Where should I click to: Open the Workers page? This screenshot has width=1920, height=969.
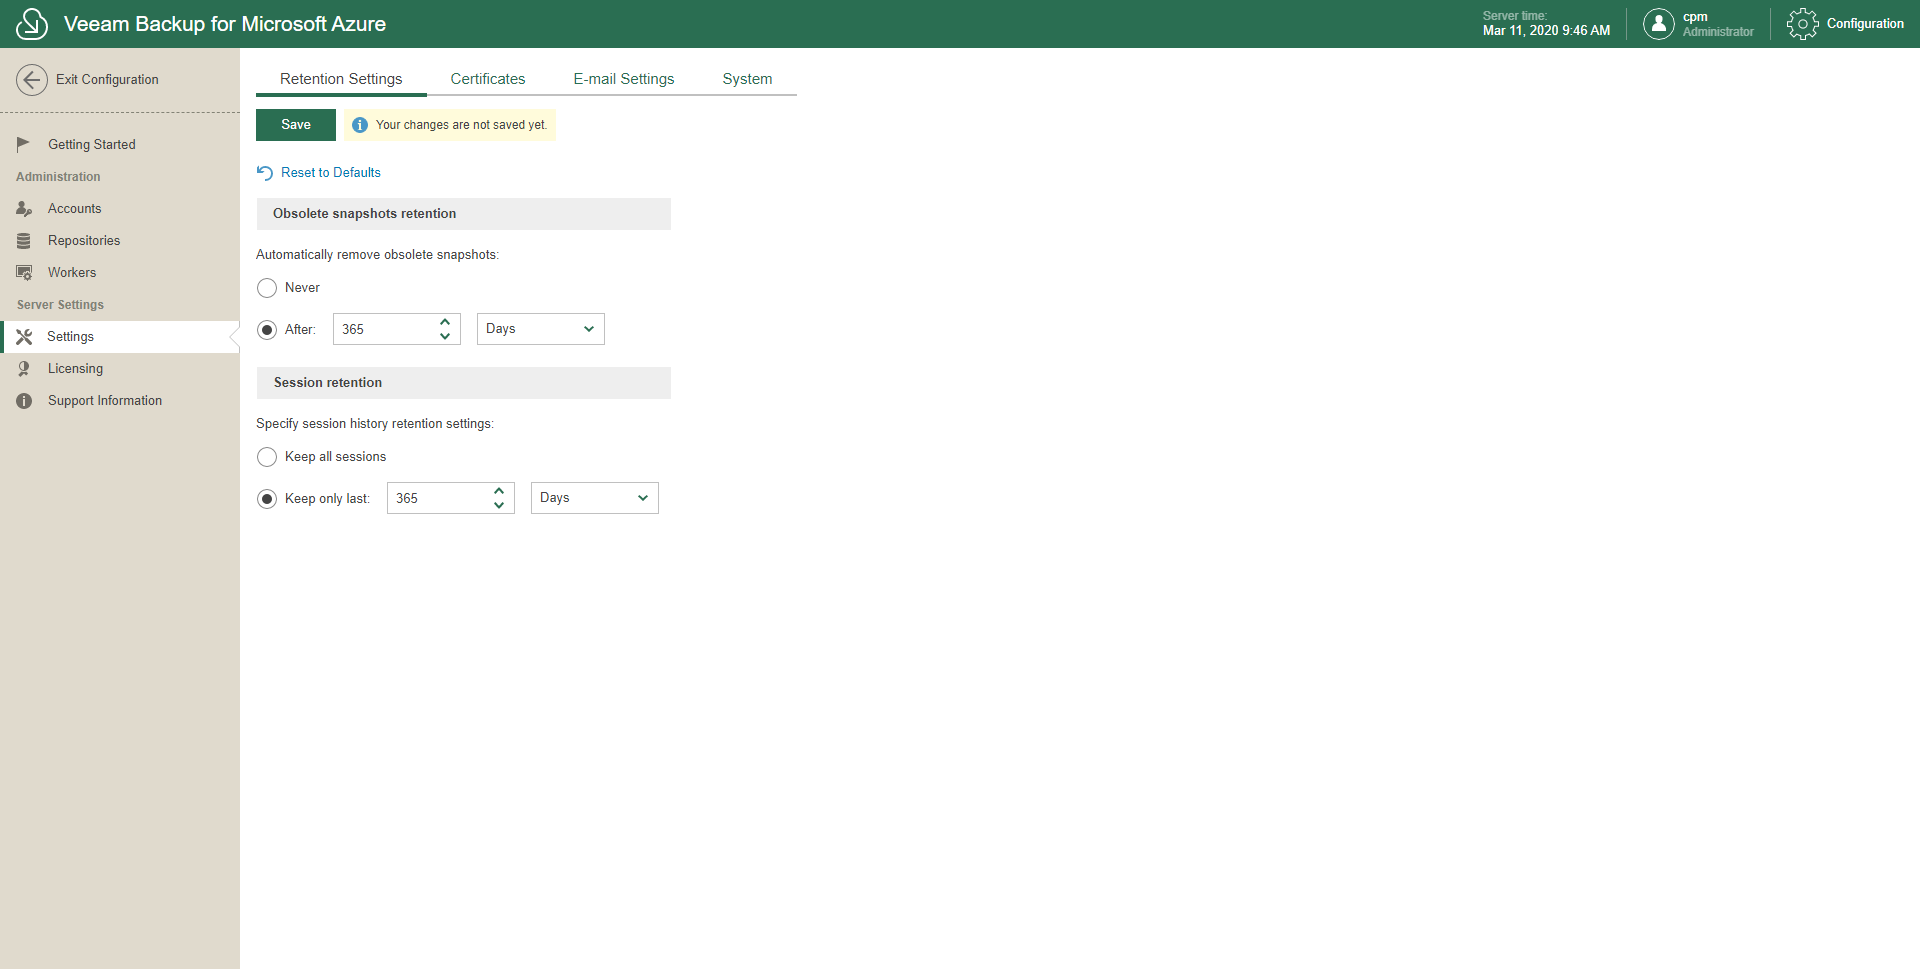[x=120, y=272]
